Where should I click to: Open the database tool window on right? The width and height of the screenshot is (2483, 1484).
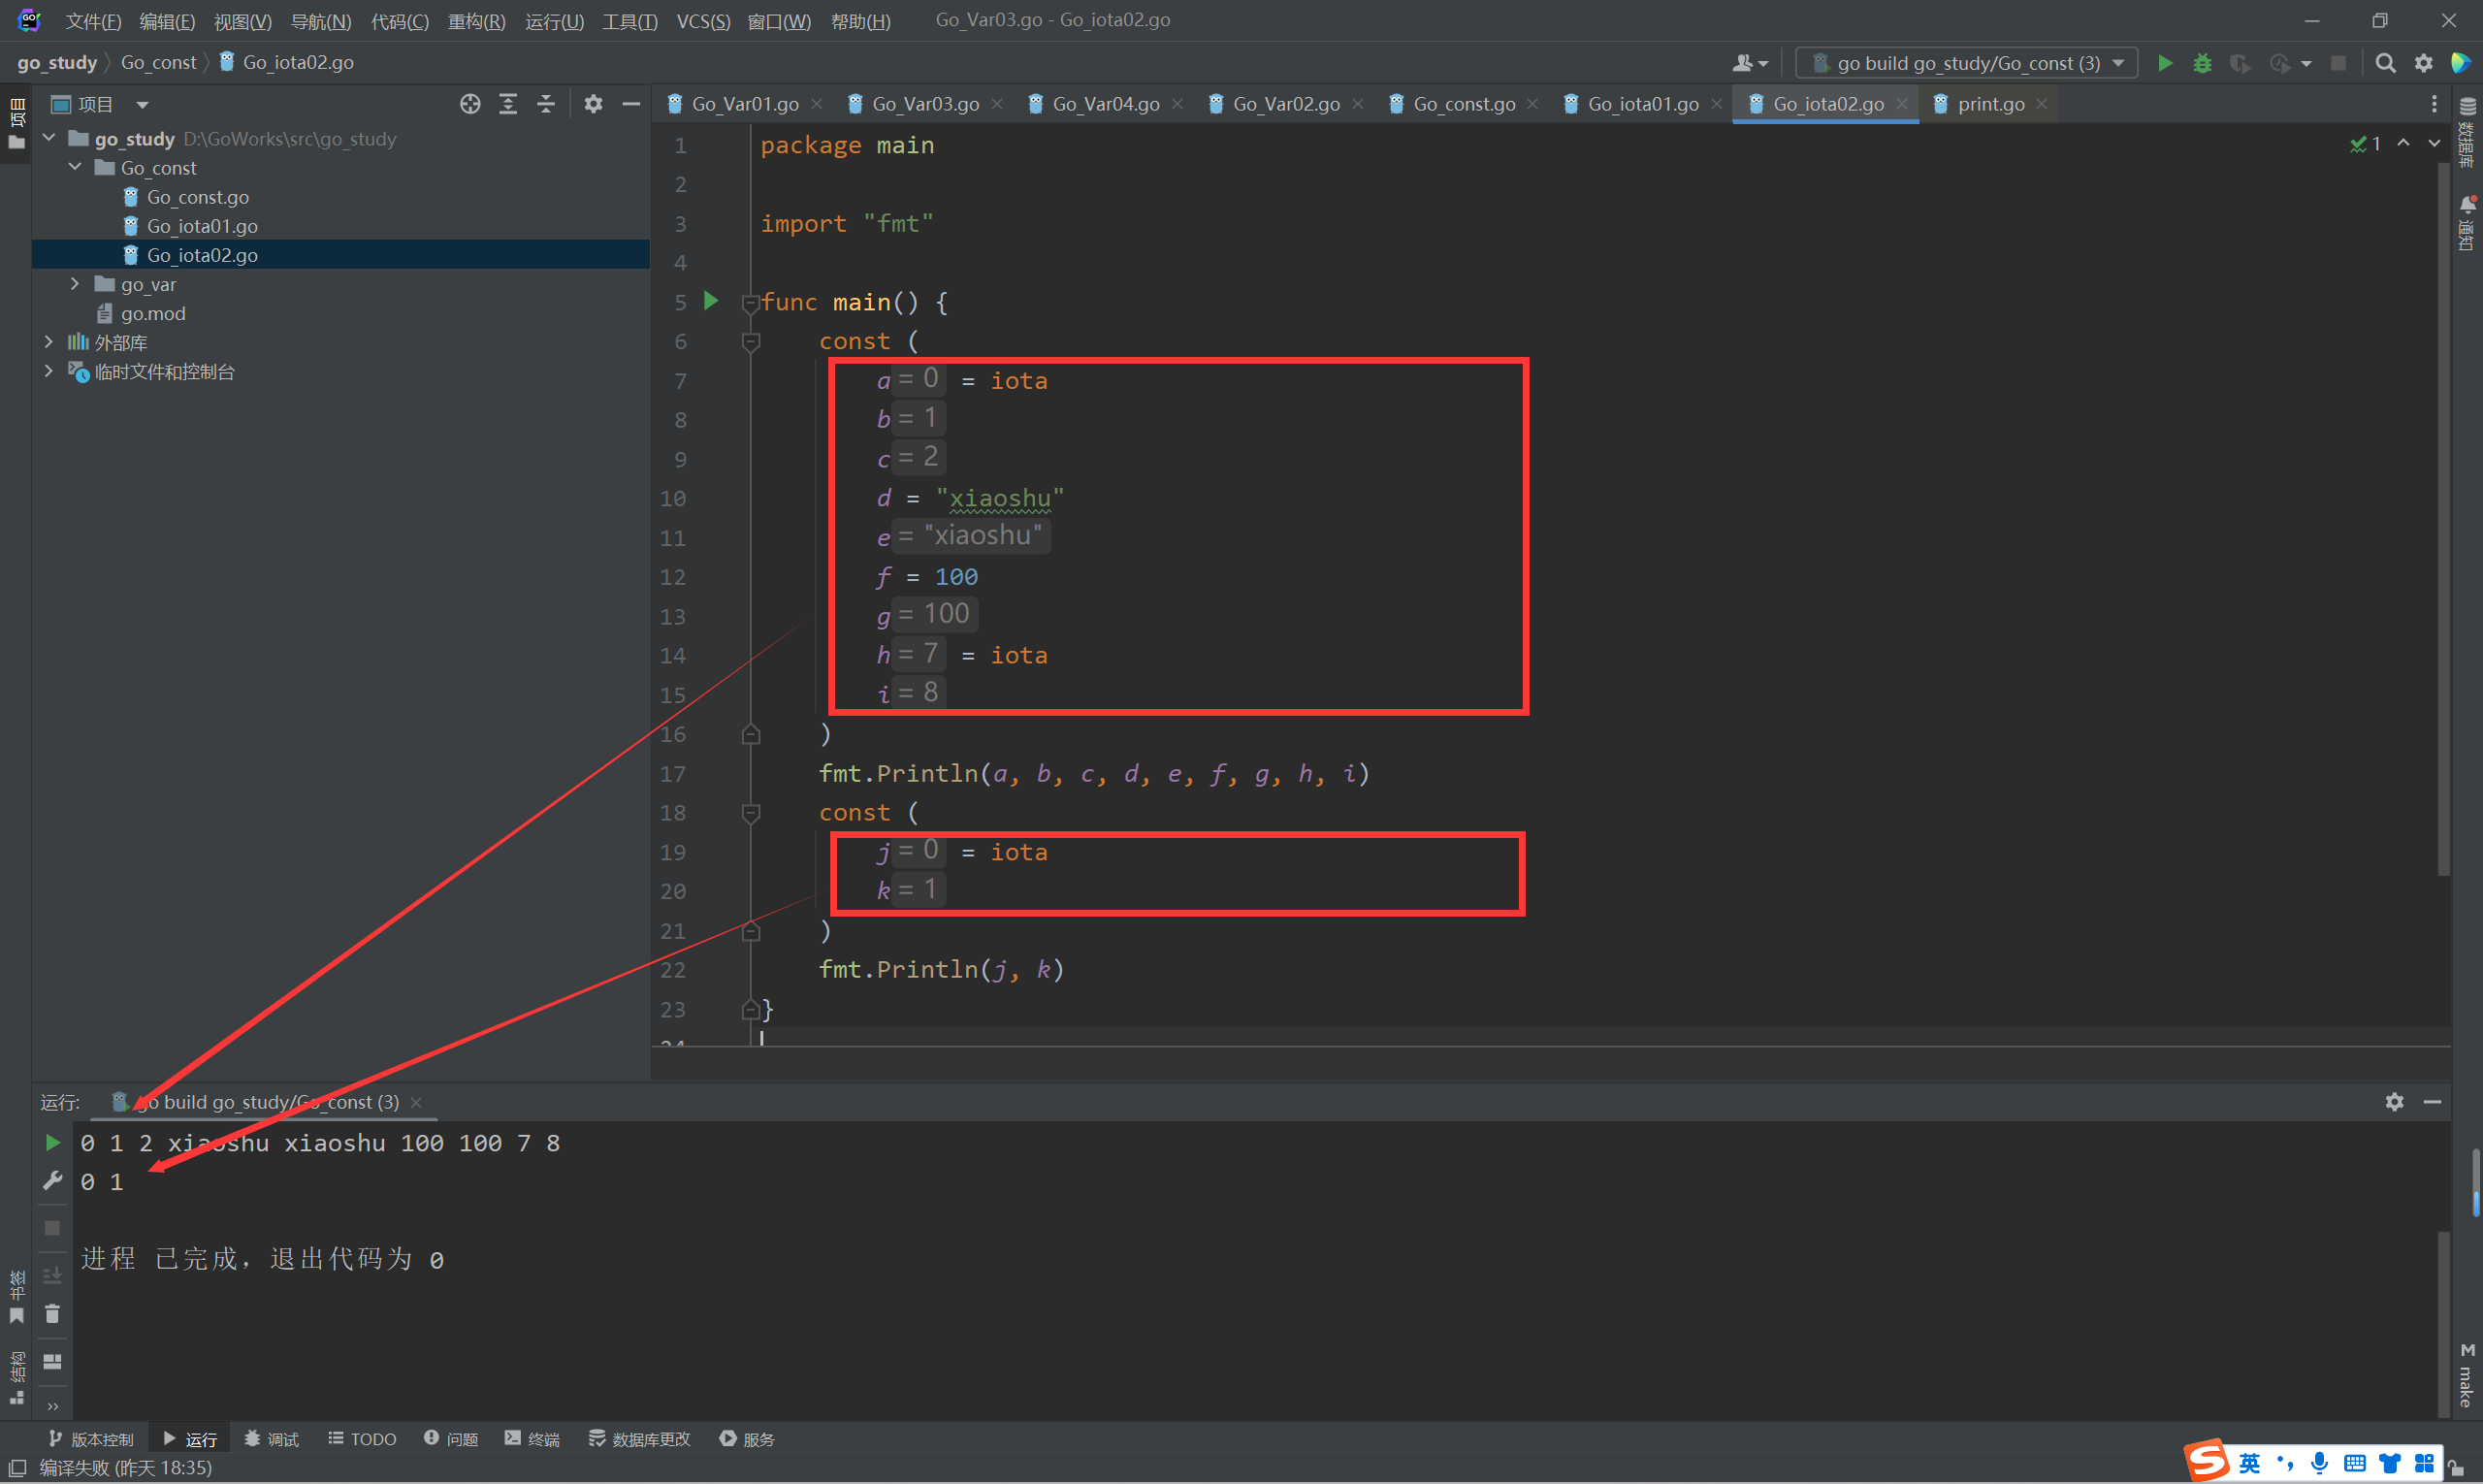2467,131
